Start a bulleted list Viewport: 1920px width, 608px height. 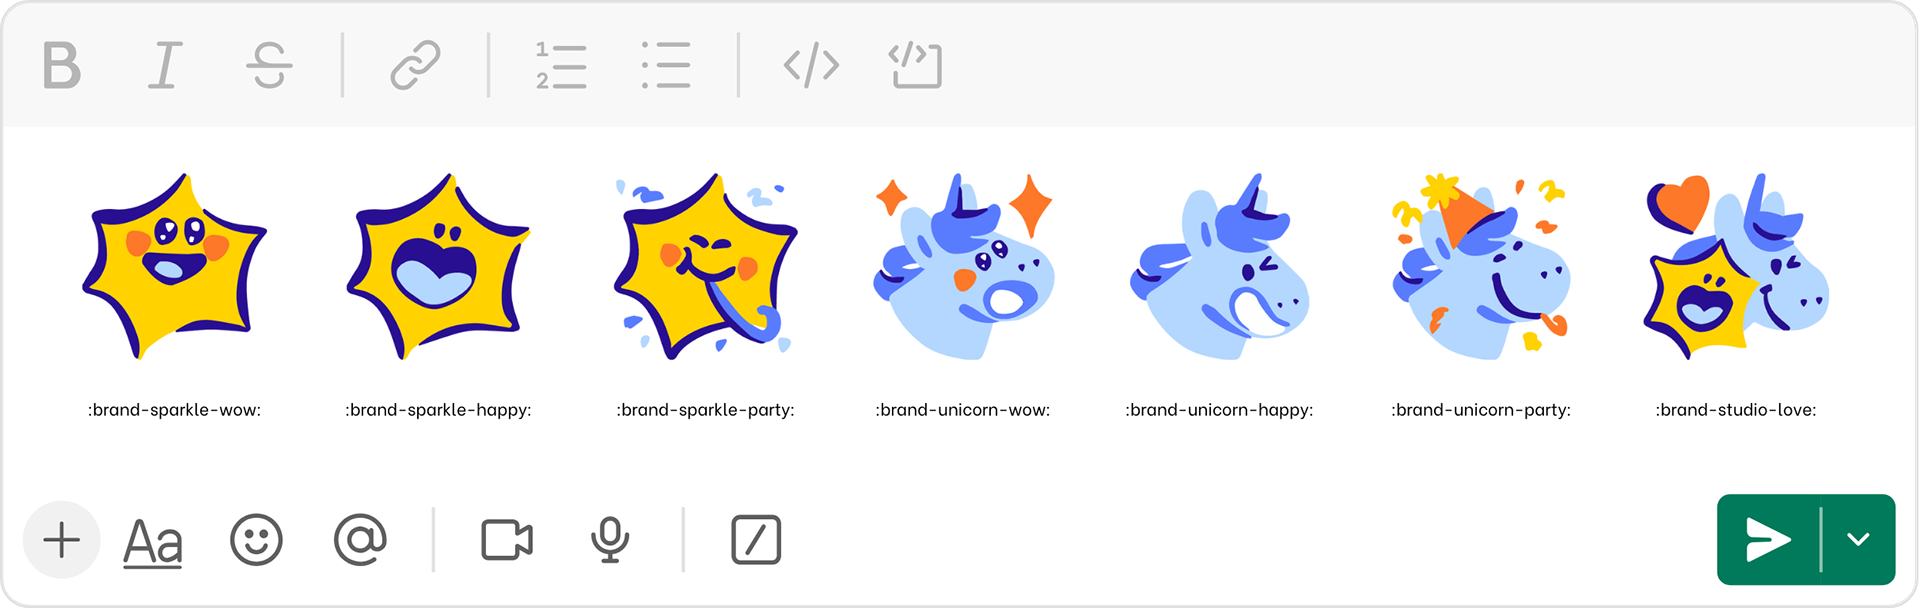(x=666, y=66)
